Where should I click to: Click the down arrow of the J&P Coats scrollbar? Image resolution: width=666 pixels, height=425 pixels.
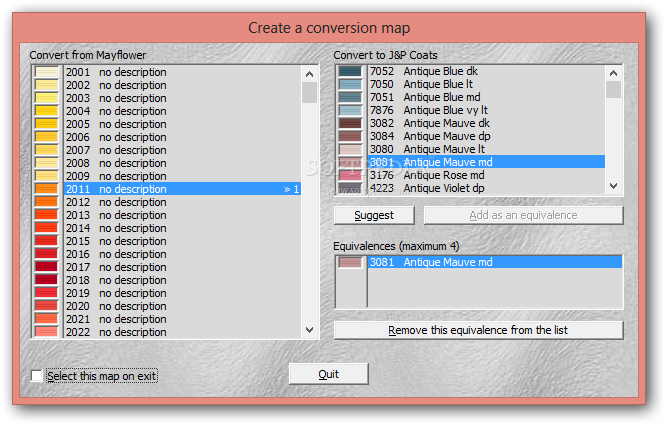pyautogui.click(x=613, y=186)
